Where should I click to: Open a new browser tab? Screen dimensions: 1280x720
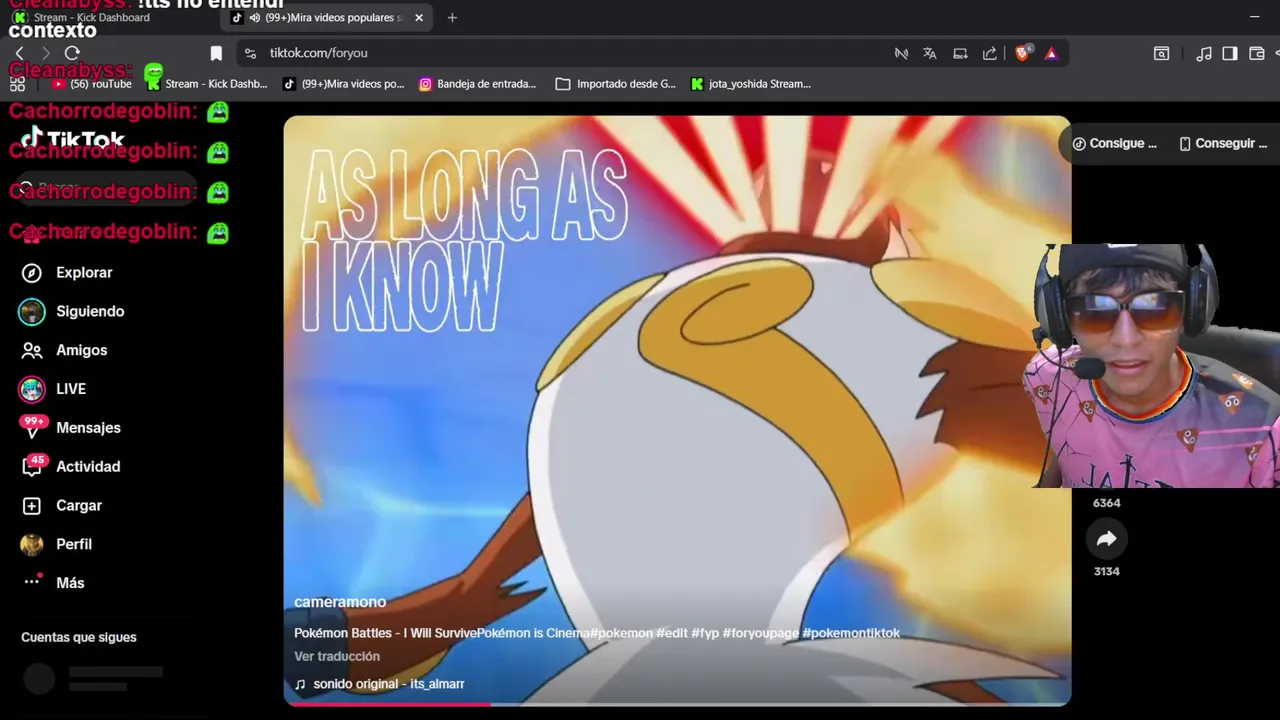(x=452, y=17)
